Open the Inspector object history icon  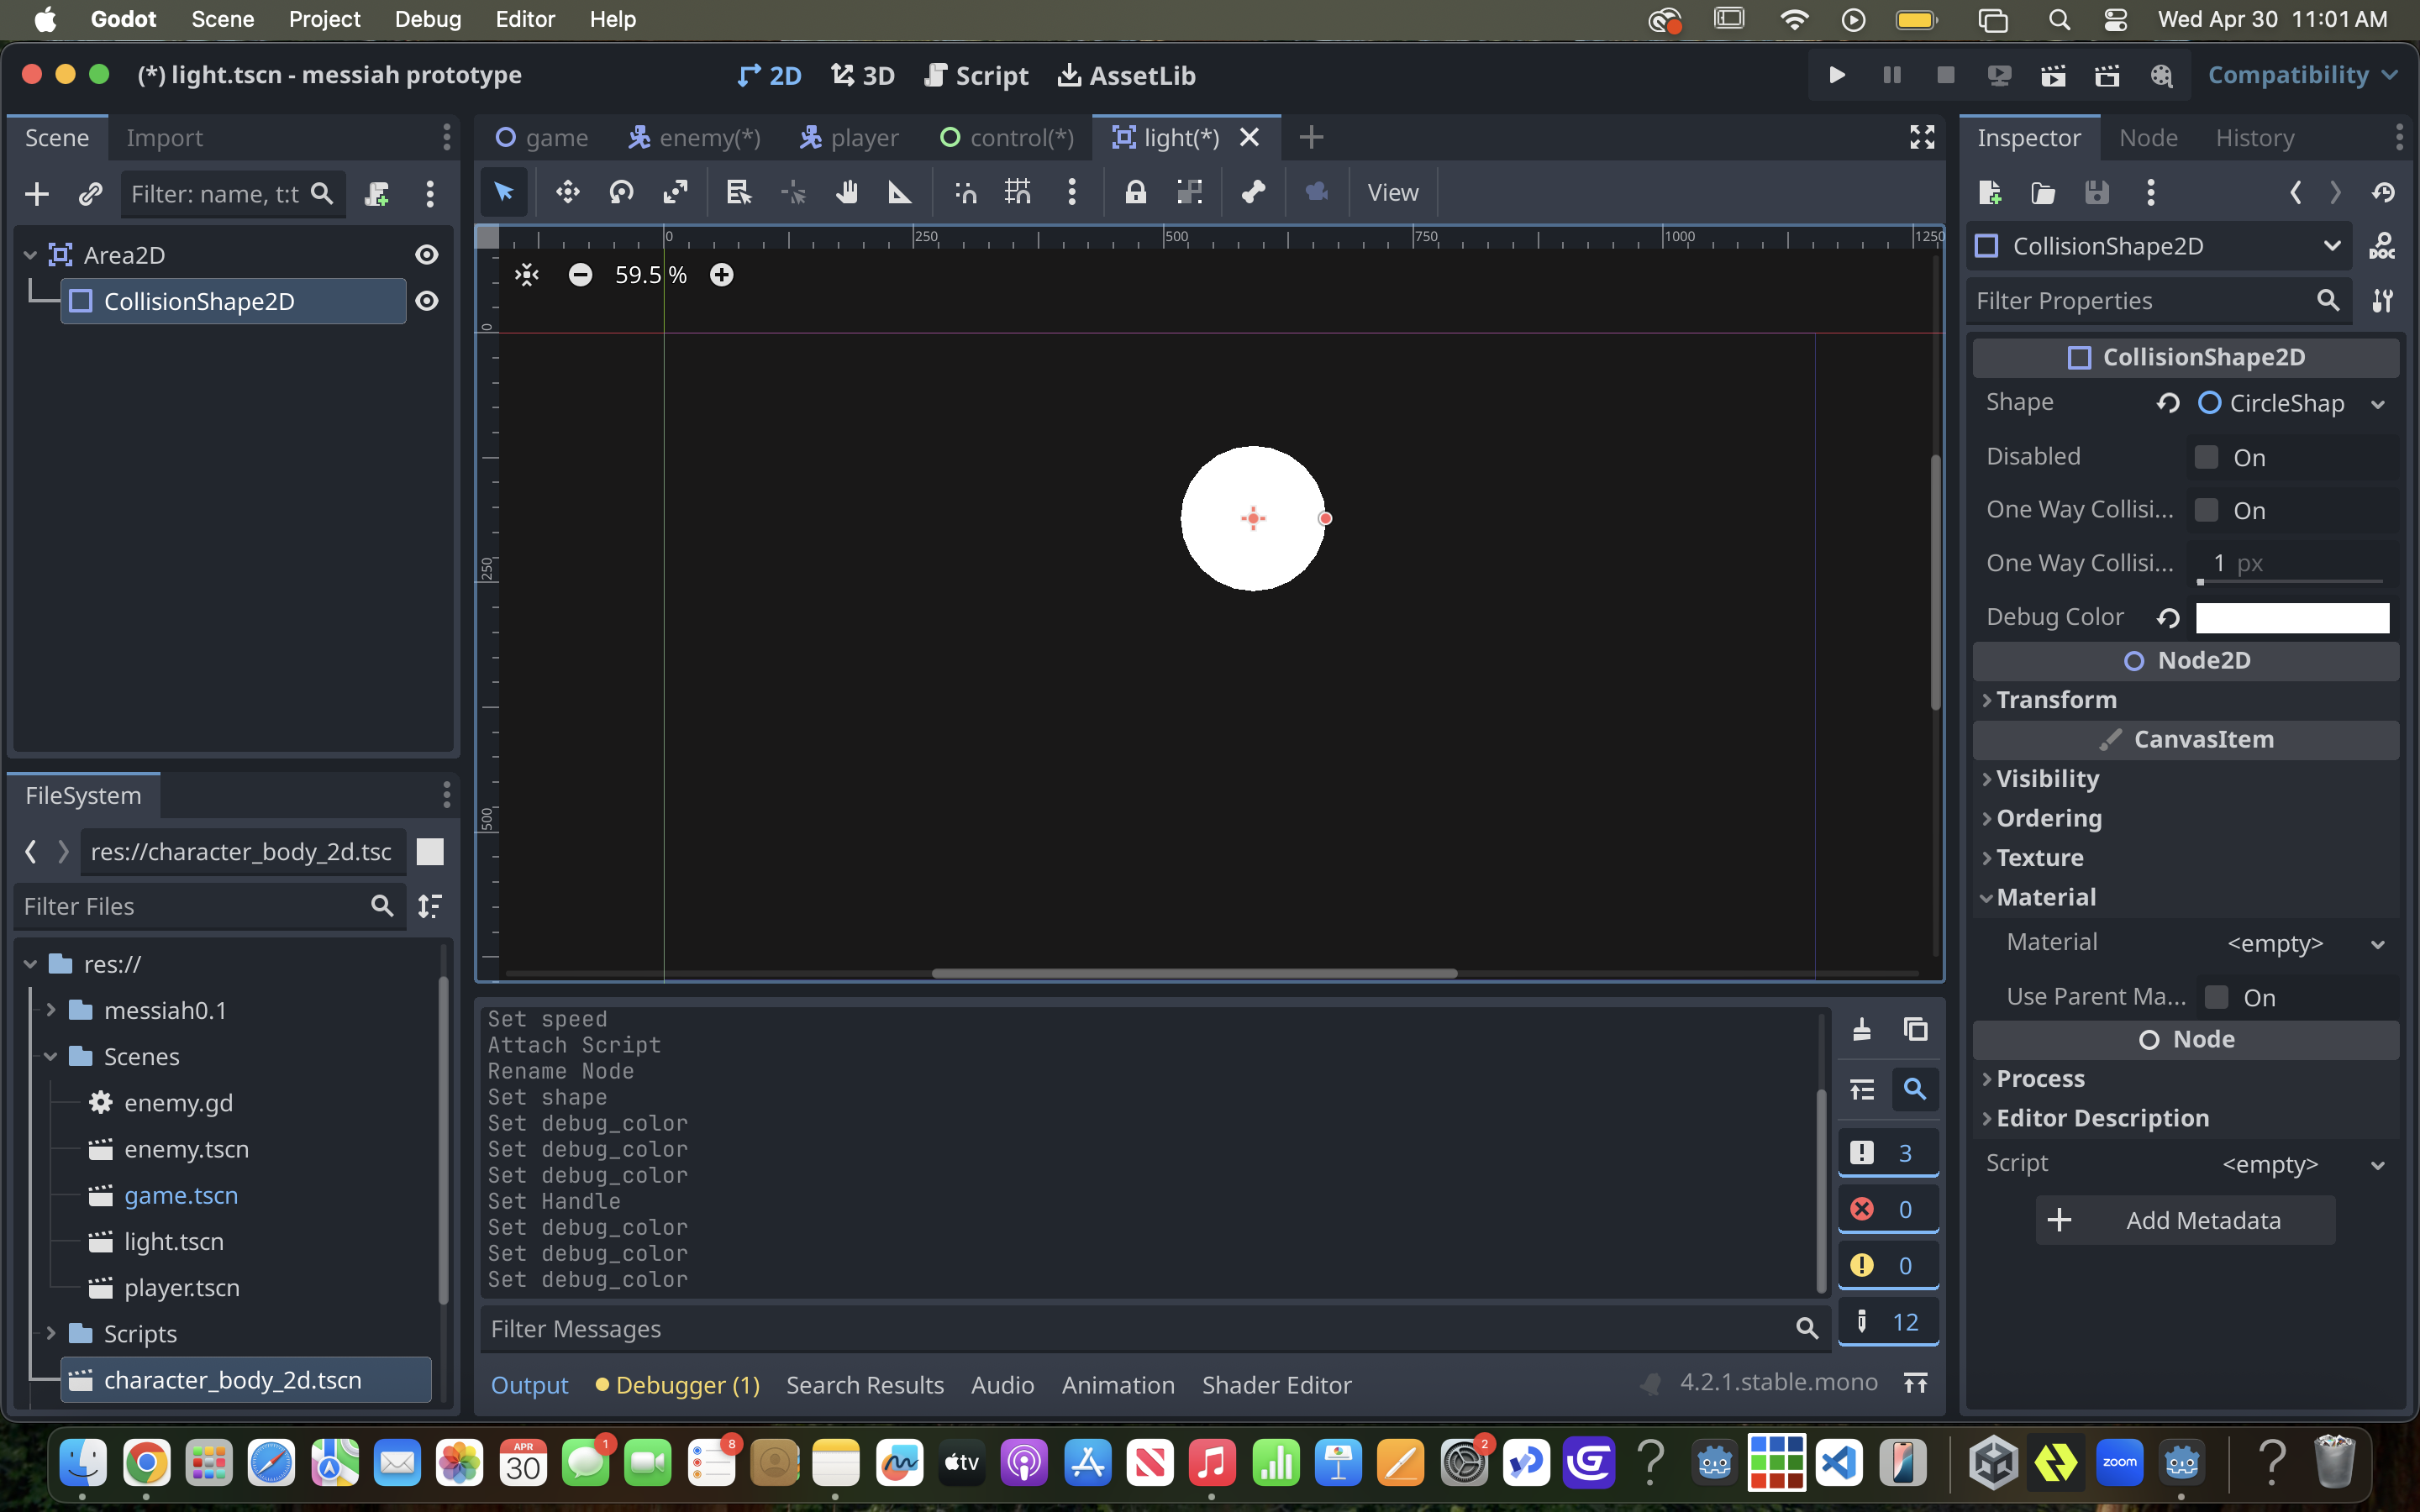point(2384,192)
